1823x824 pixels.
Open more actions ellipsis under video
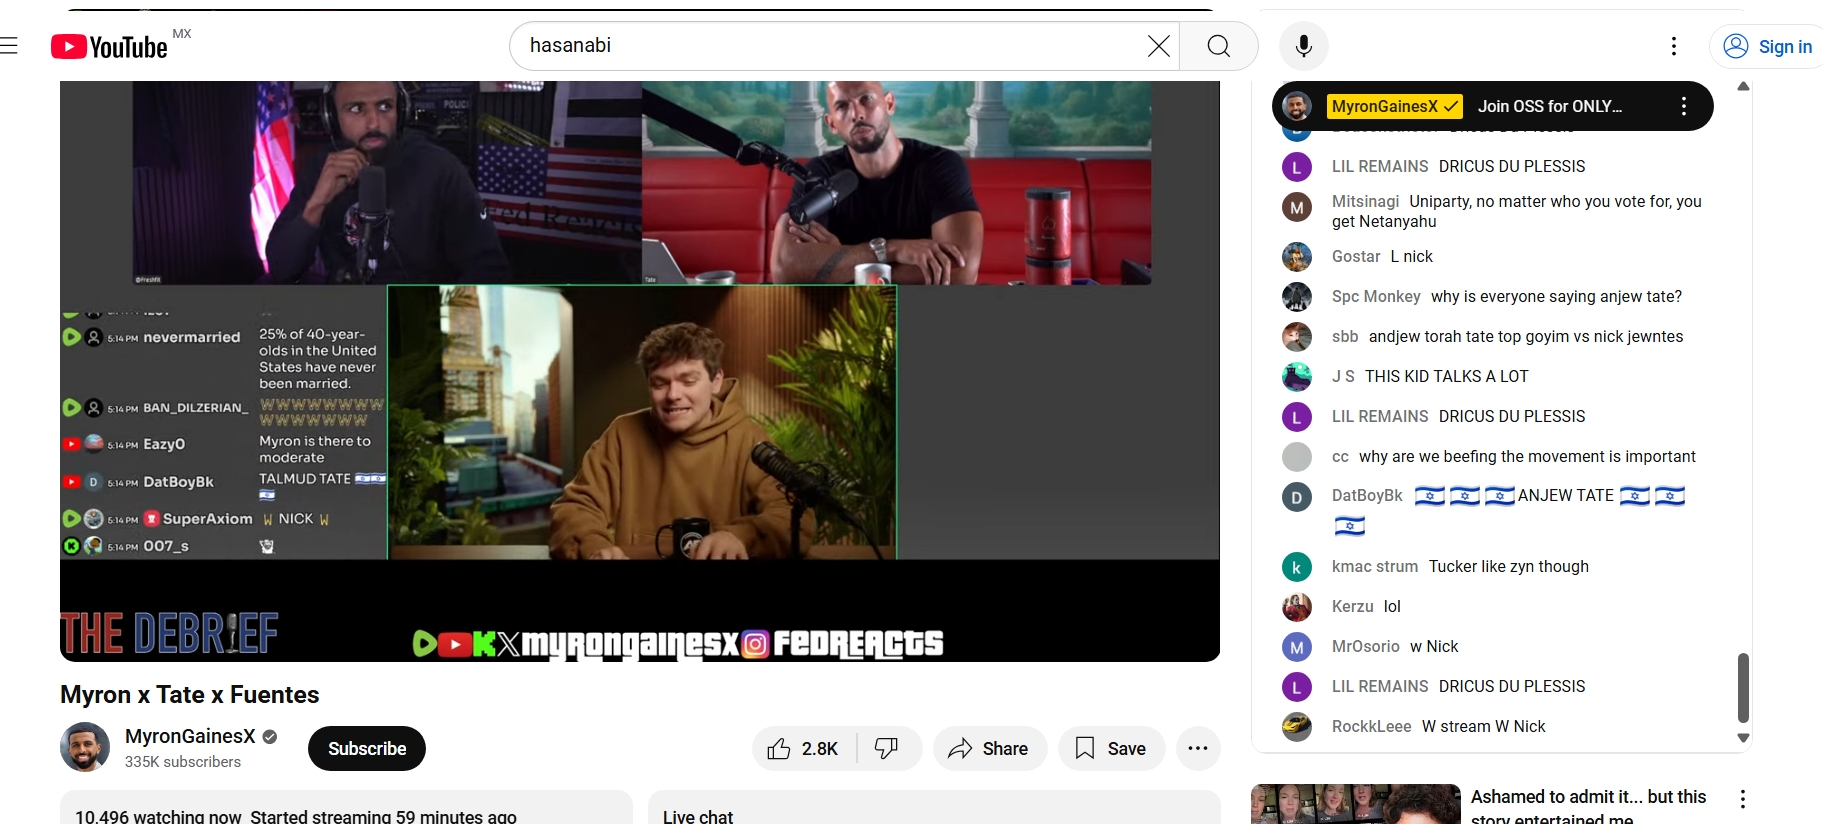(x=1198, y=749)
